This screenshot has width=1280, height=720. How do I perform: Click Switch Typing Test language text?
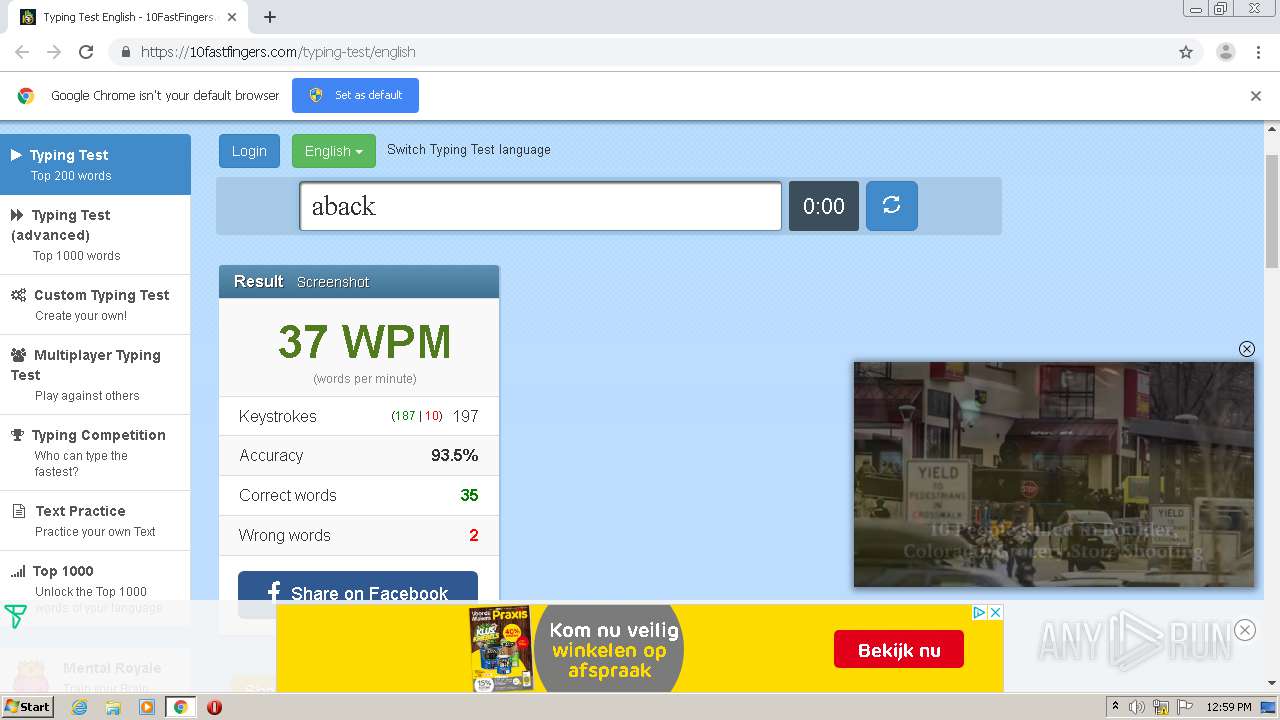(469, 149)
